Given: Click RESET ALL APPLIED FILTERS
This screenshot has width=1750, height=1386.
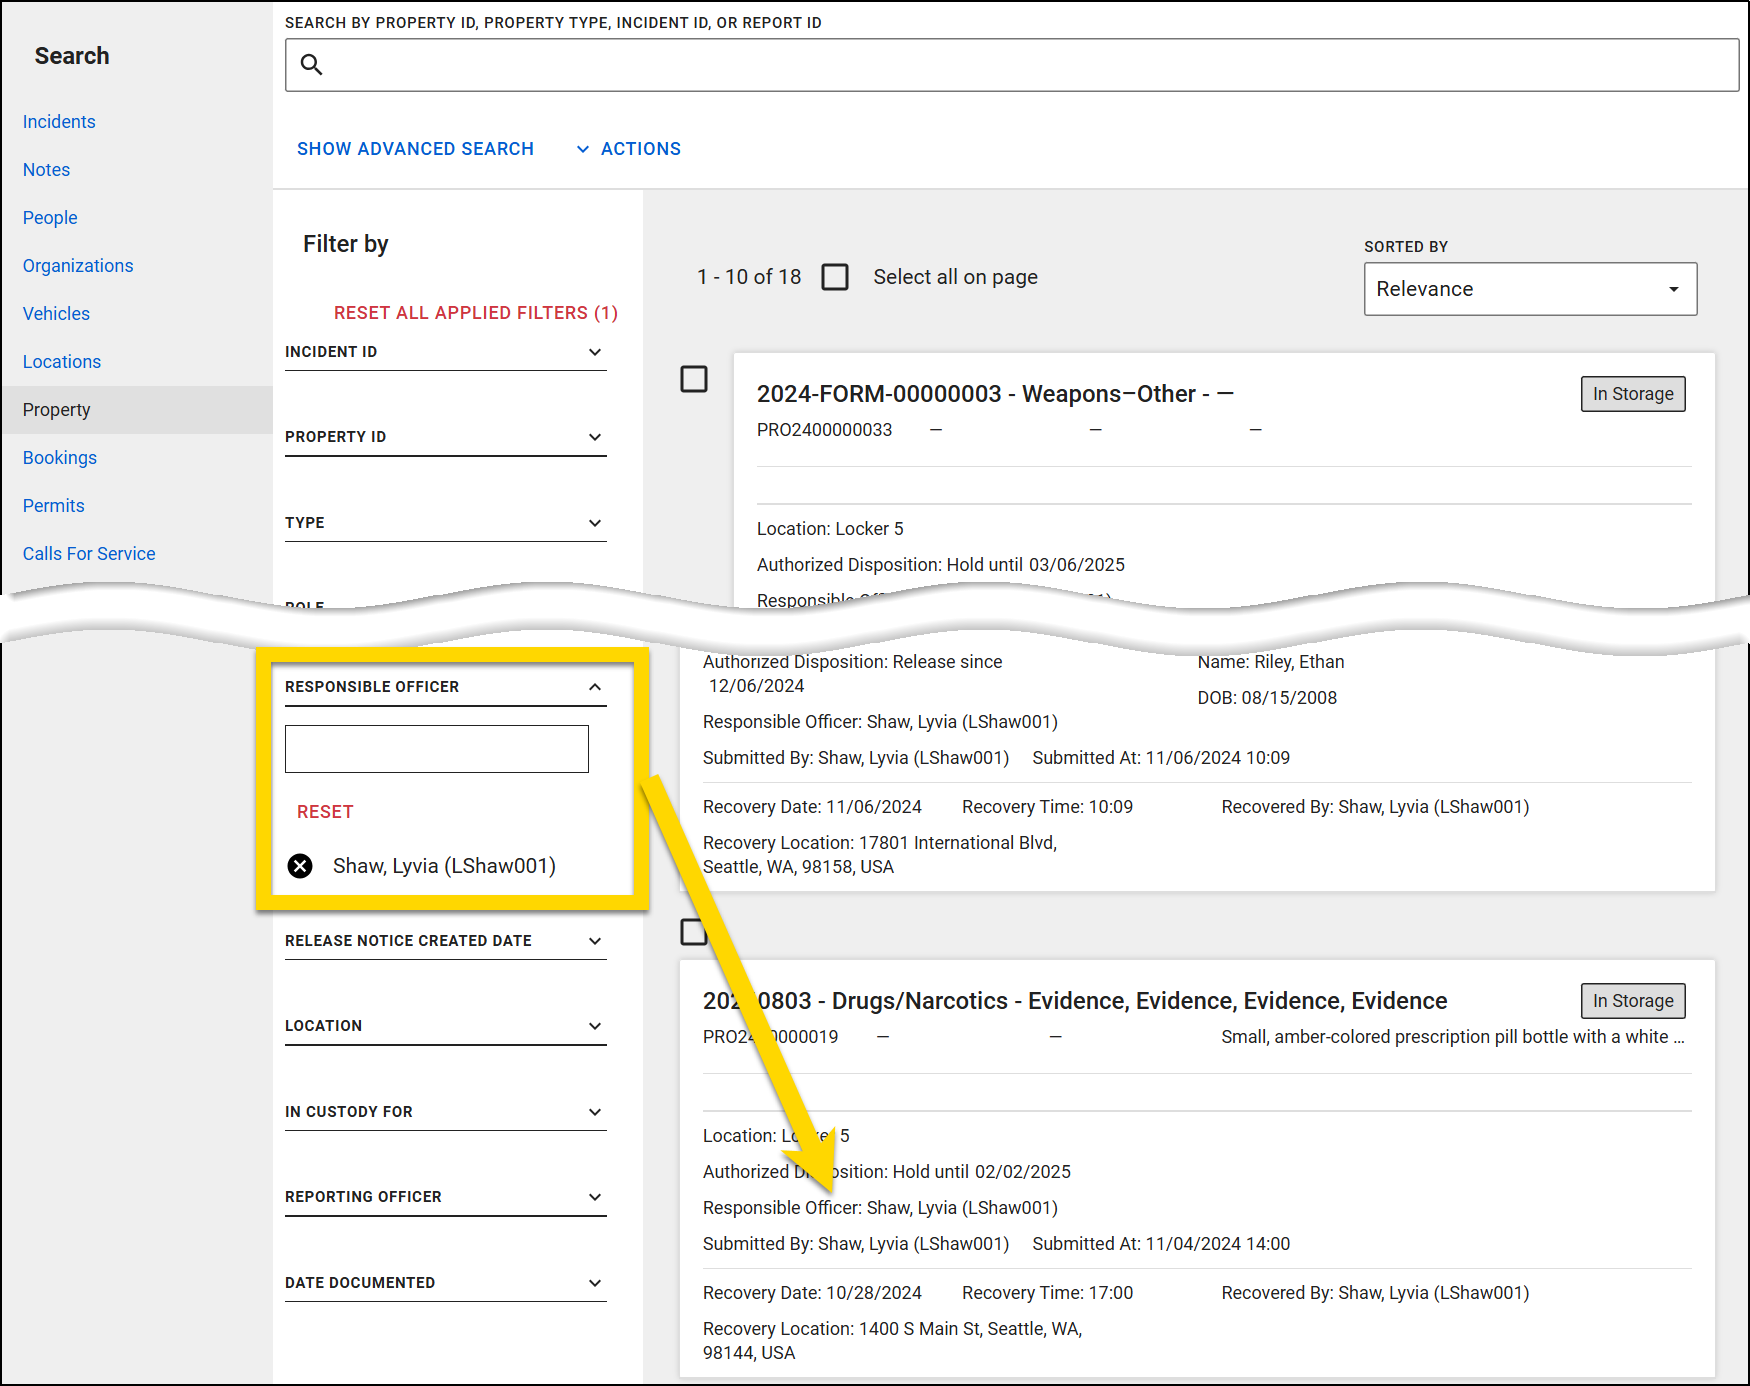Looking at the screenshot, I should [x=476, y=312].
